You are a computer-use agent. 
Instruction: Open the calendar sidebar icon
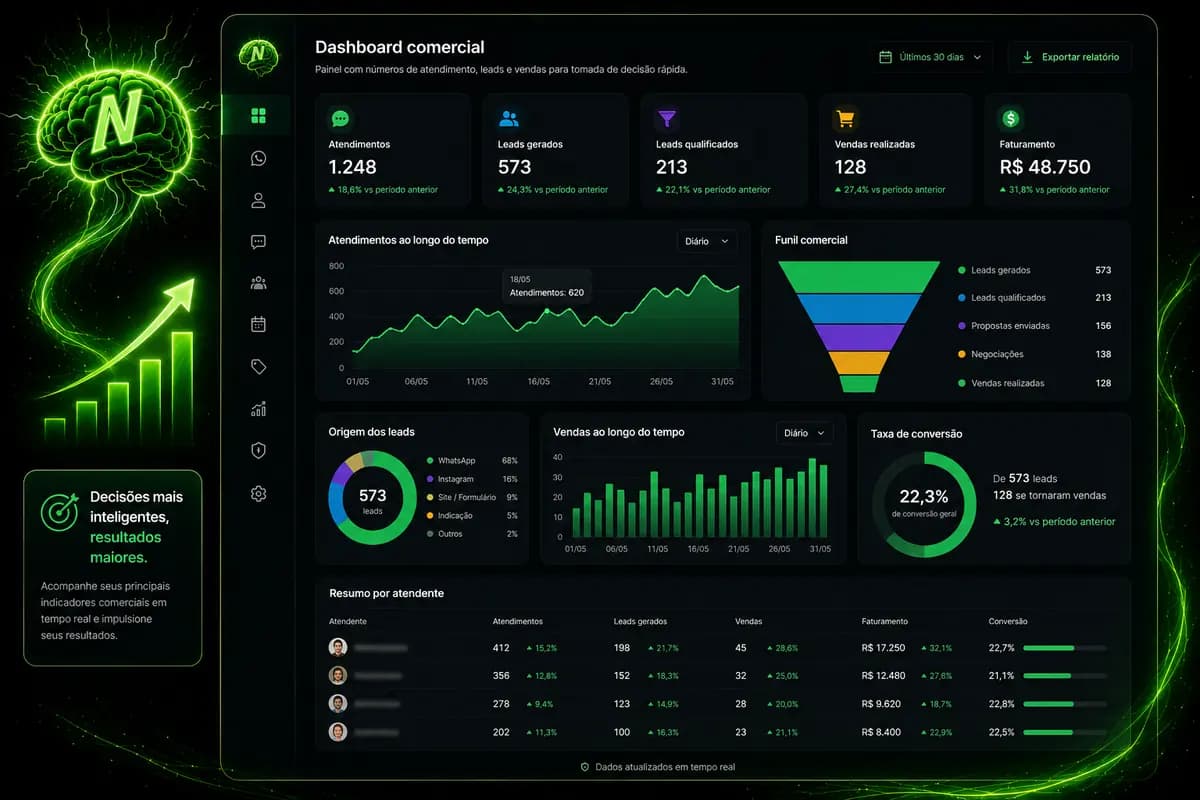coord(258,324)
